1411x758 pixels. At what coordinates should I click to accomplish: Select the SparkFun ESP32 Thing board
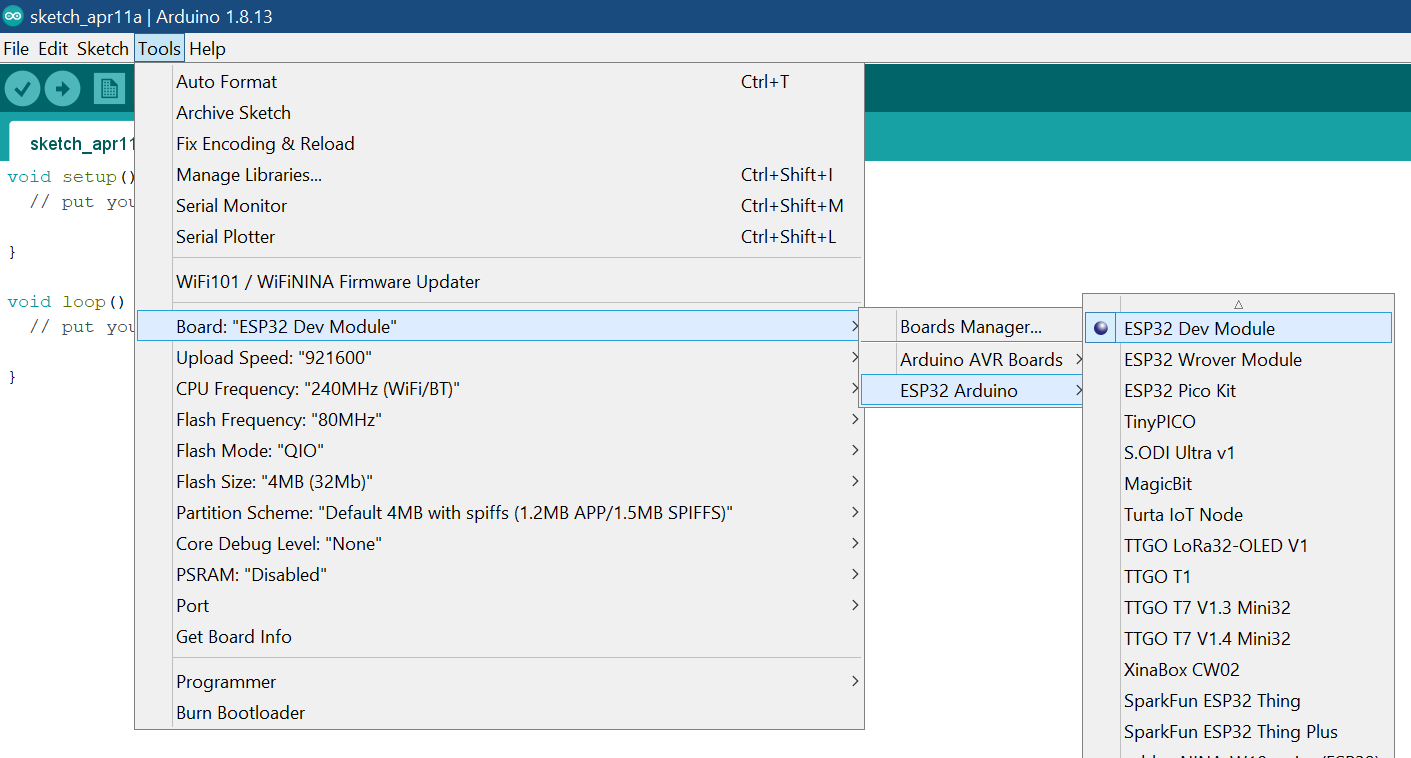(x=1238, y=701)
